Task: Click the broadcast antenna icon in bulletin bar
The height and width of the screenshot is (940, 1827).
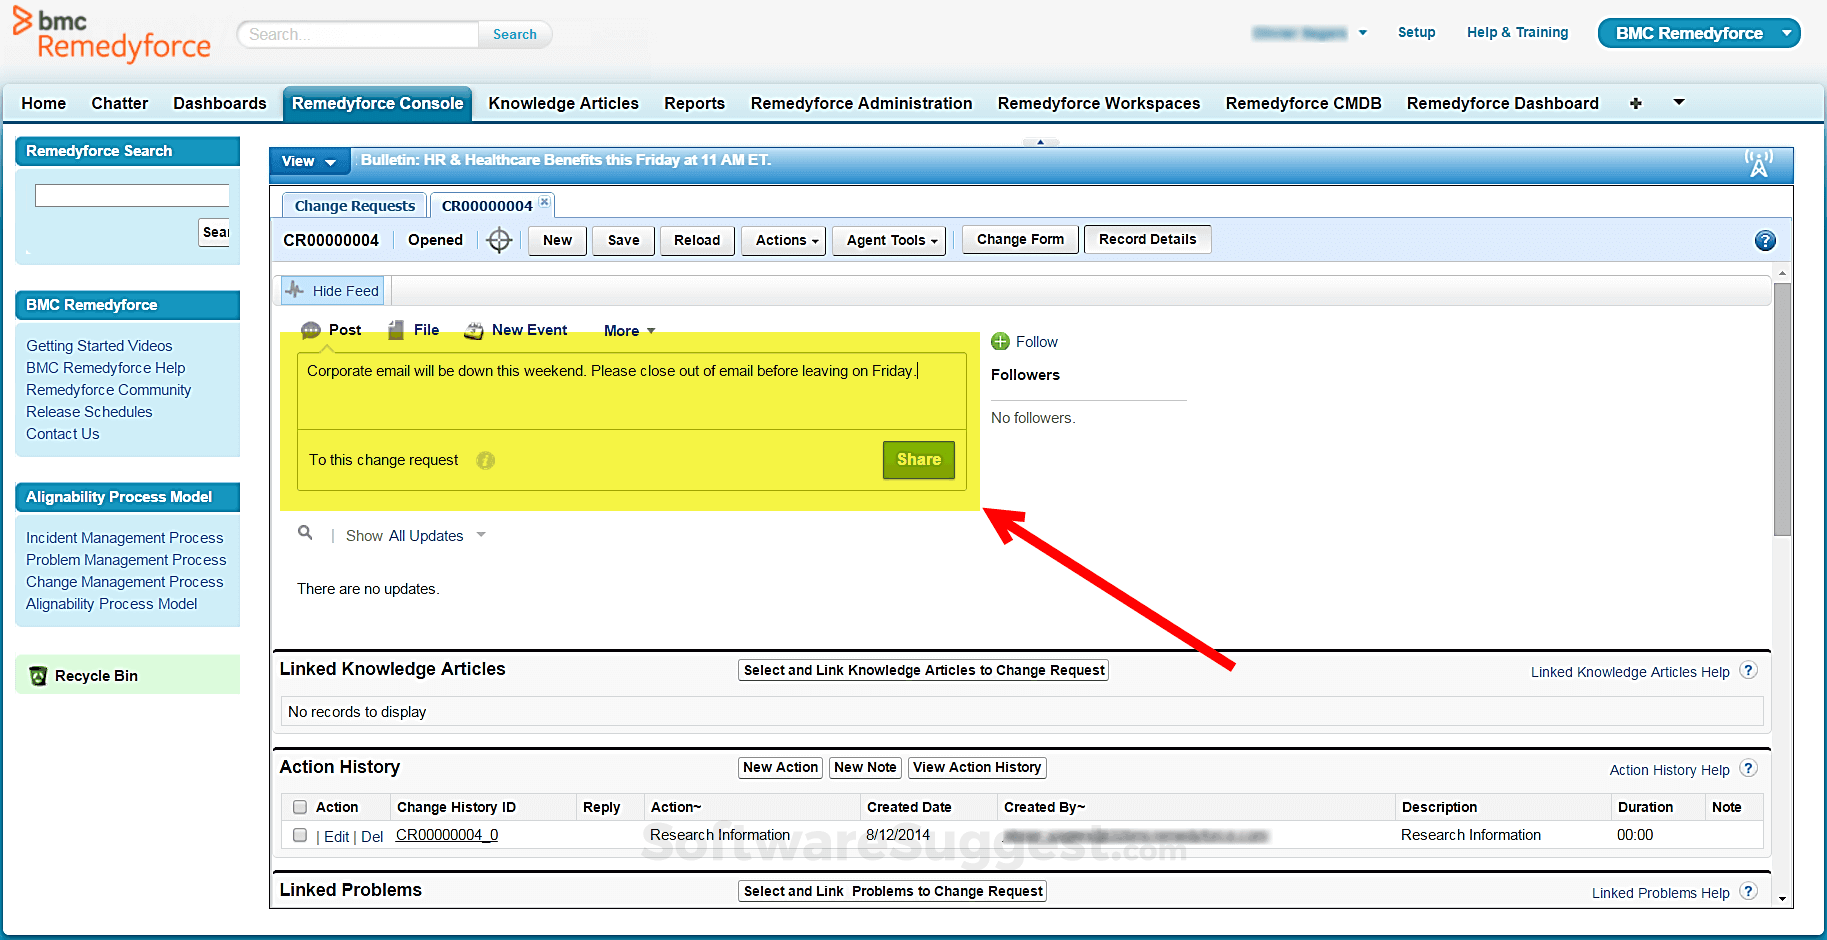Action: (1758, 163)
